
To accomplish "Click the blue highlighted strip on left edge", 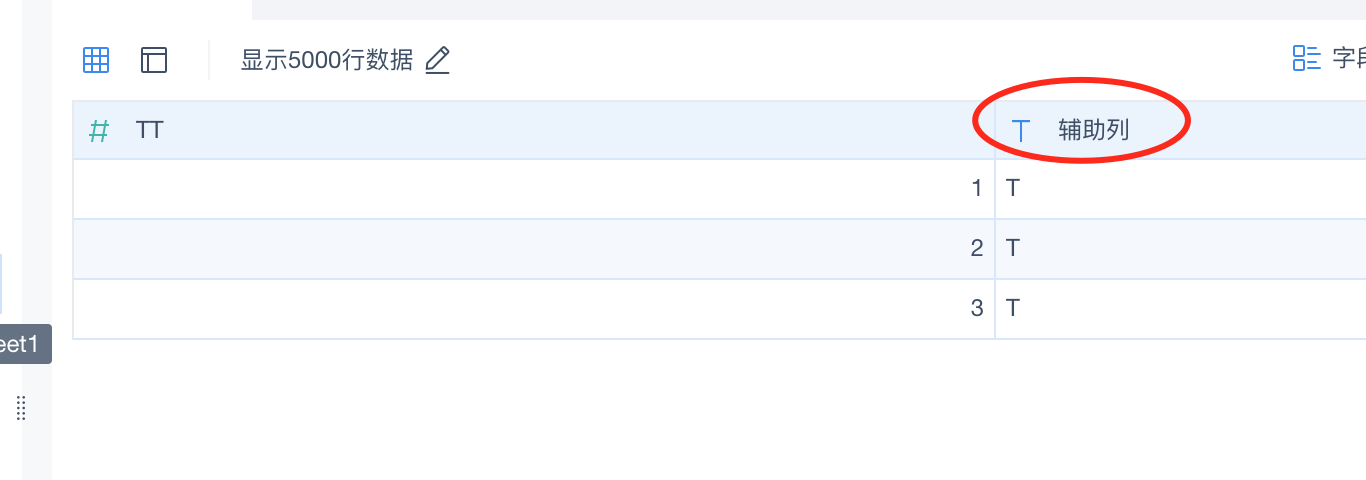I will click(1, 283).
